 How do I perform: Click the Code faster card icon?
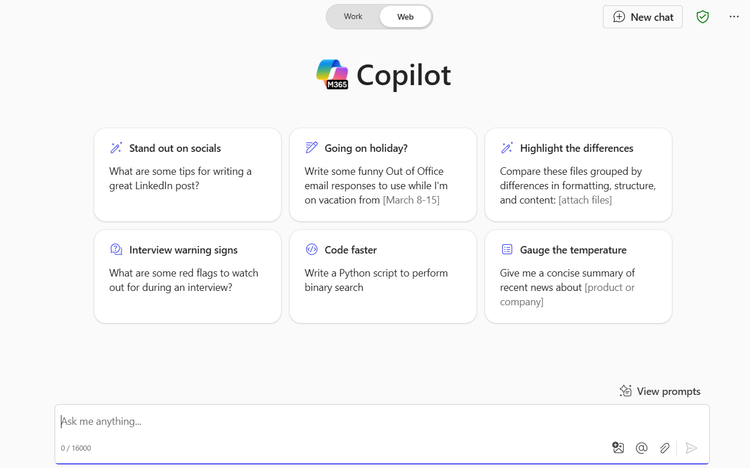311,250
